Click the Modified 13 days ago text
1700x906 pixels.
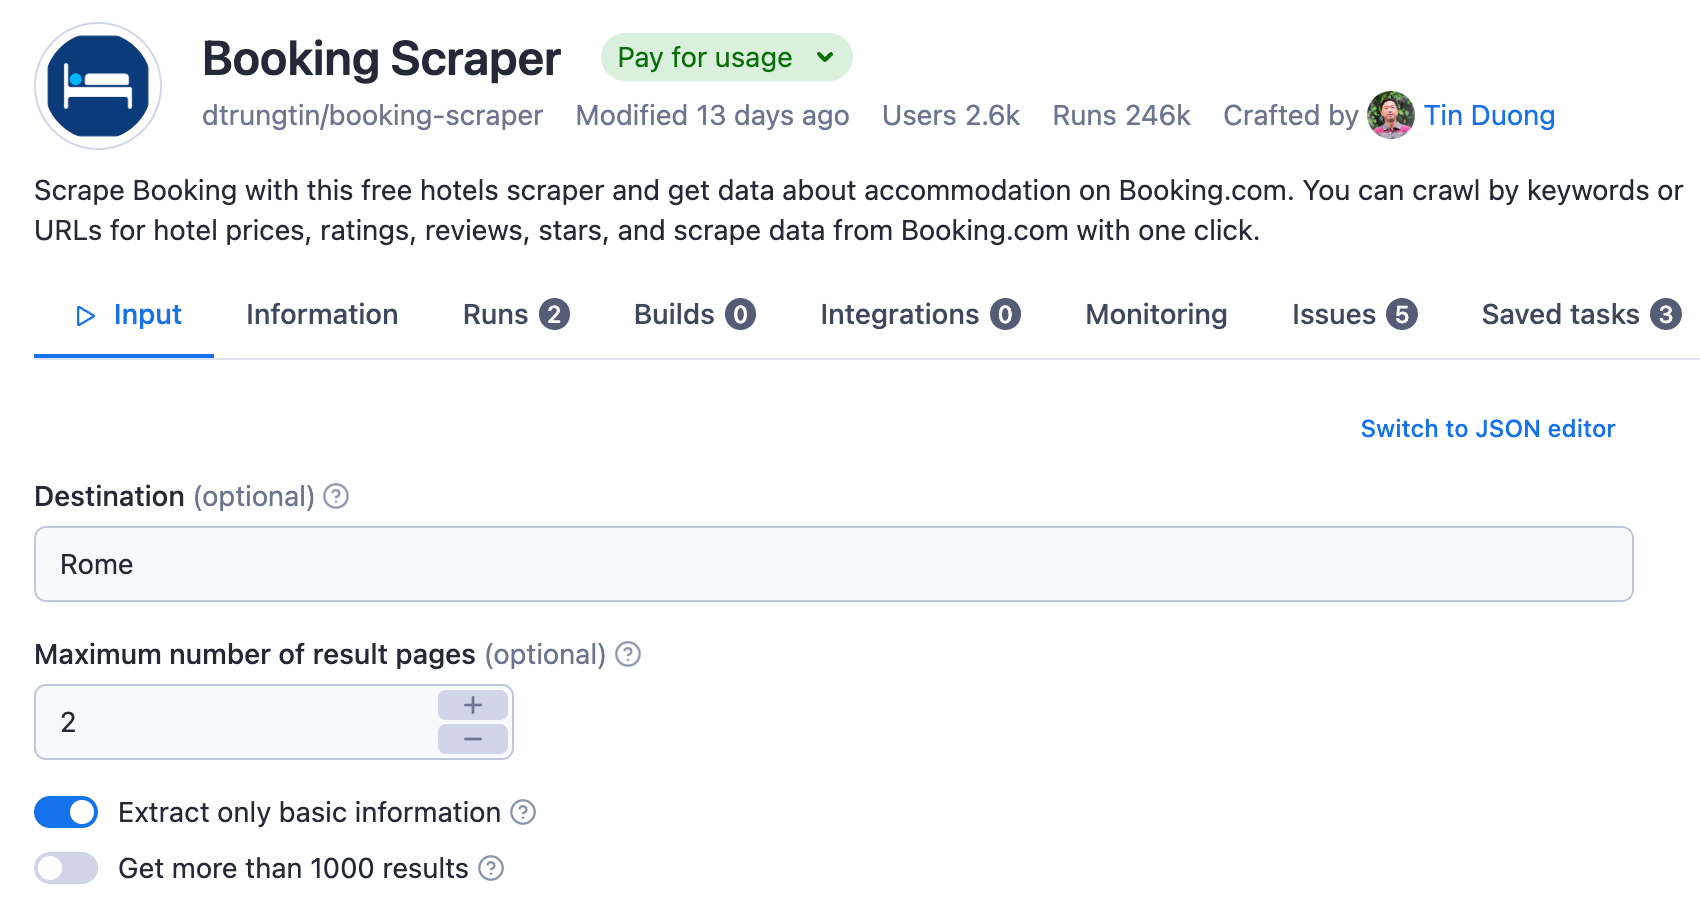712,115
